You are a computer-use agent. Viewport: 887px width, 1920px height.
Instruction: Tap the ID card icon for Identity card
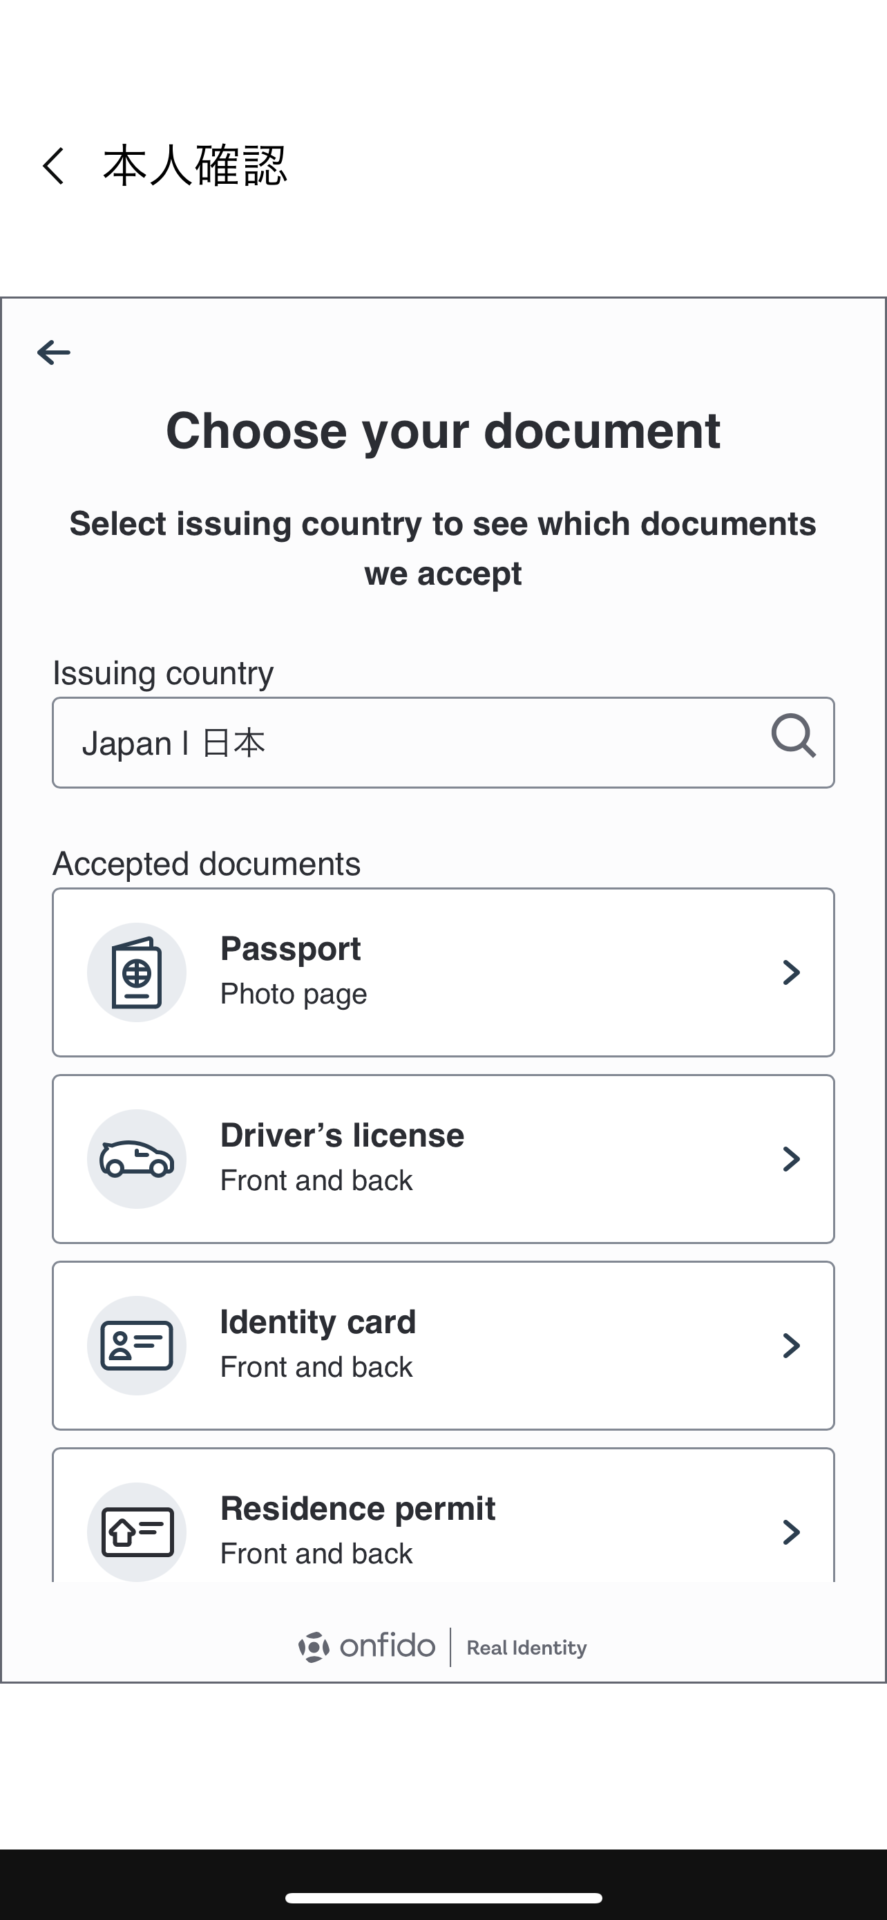137,1345
